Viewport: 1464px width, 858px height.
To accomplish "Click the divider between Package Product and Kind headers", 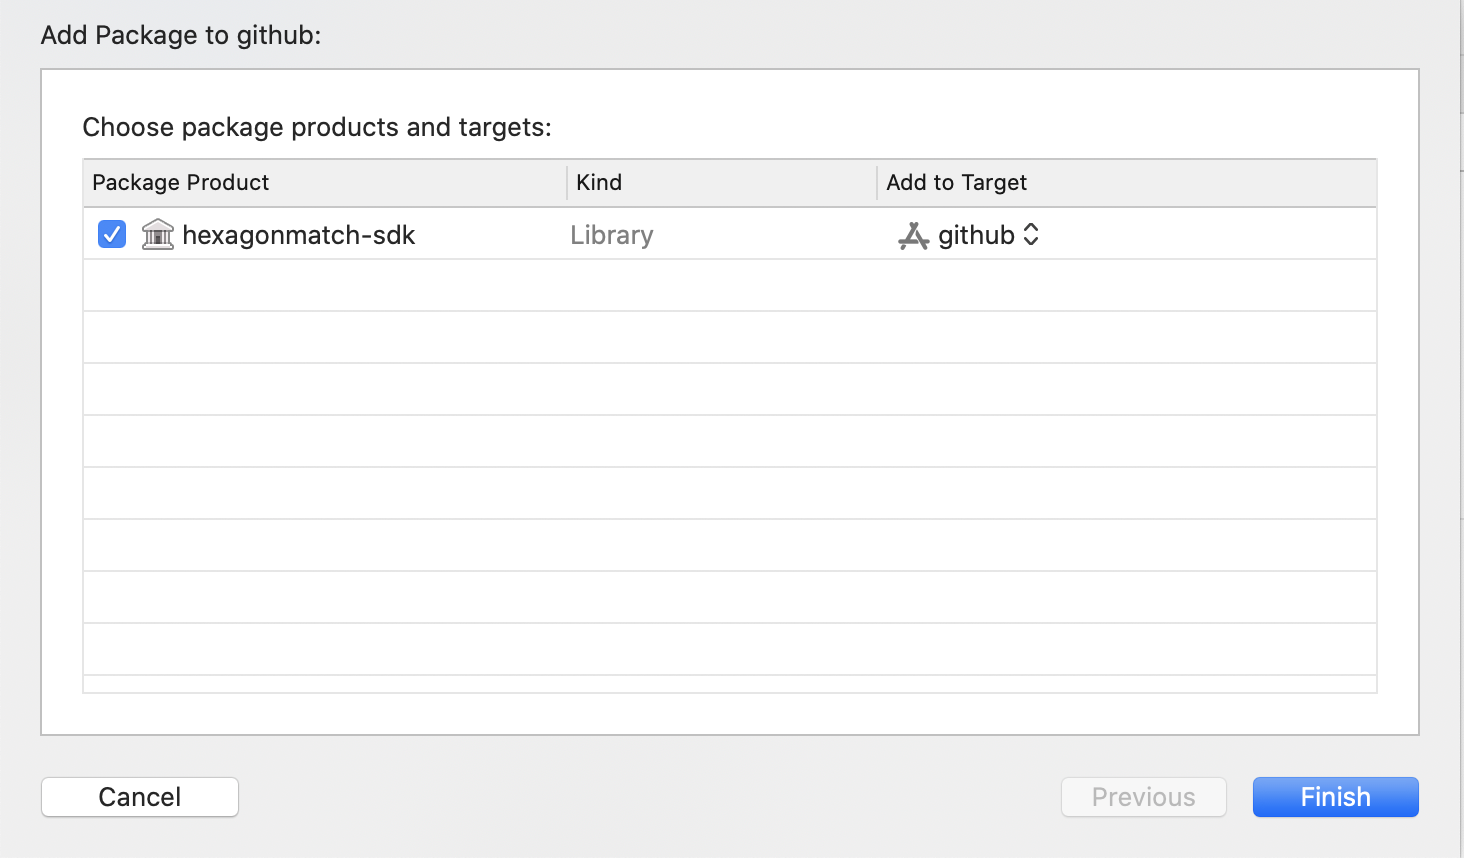I will tap(567, 182).
